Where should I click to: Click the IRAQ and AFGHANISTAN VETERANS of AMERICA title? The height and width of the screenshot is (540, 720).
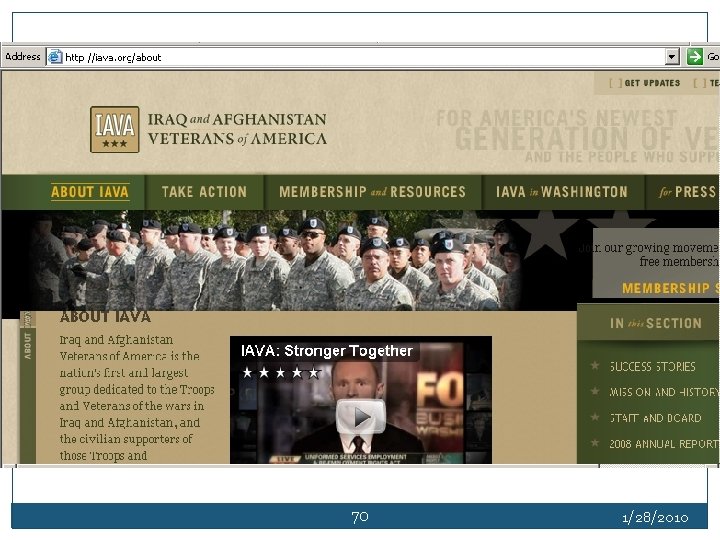click(237, 129)
